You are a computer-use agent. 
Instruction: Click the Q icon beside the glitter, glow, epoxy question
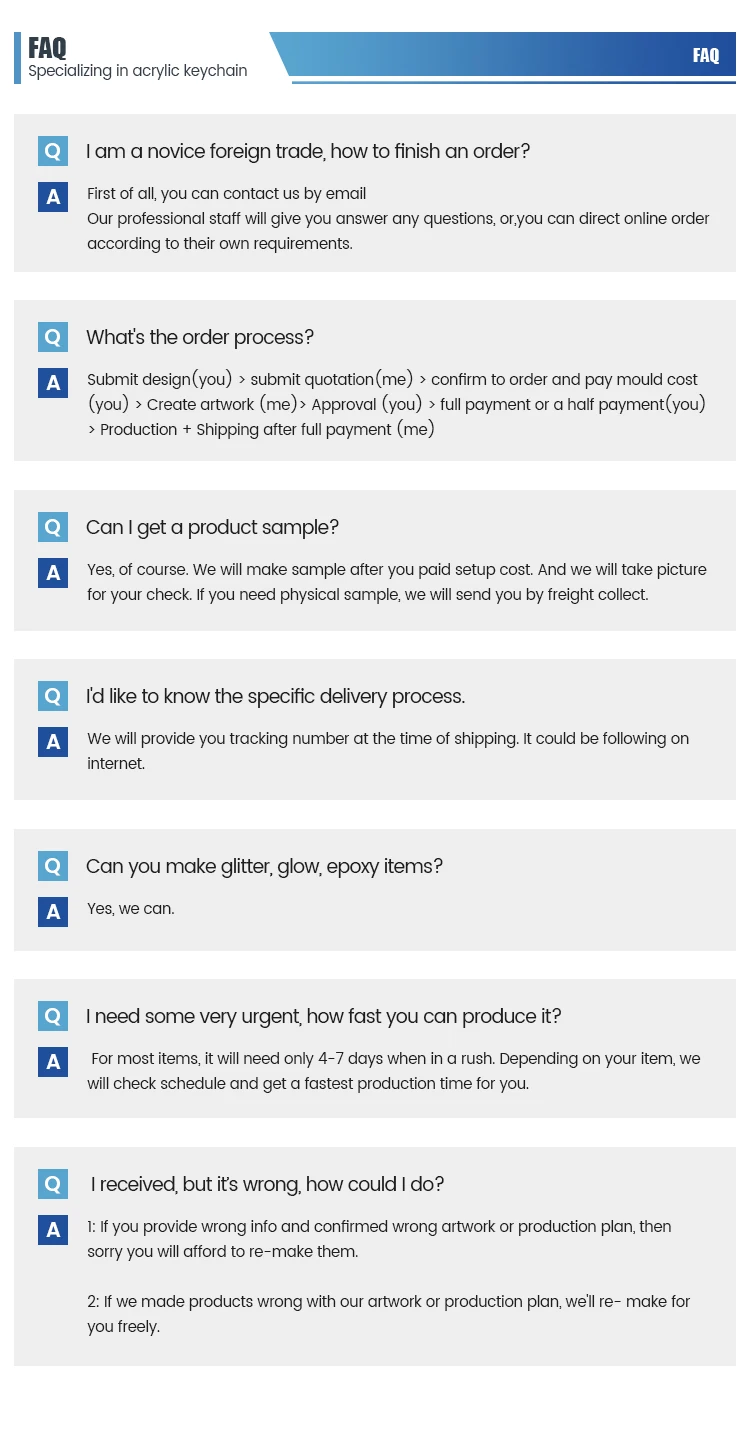tap(53, 866)
